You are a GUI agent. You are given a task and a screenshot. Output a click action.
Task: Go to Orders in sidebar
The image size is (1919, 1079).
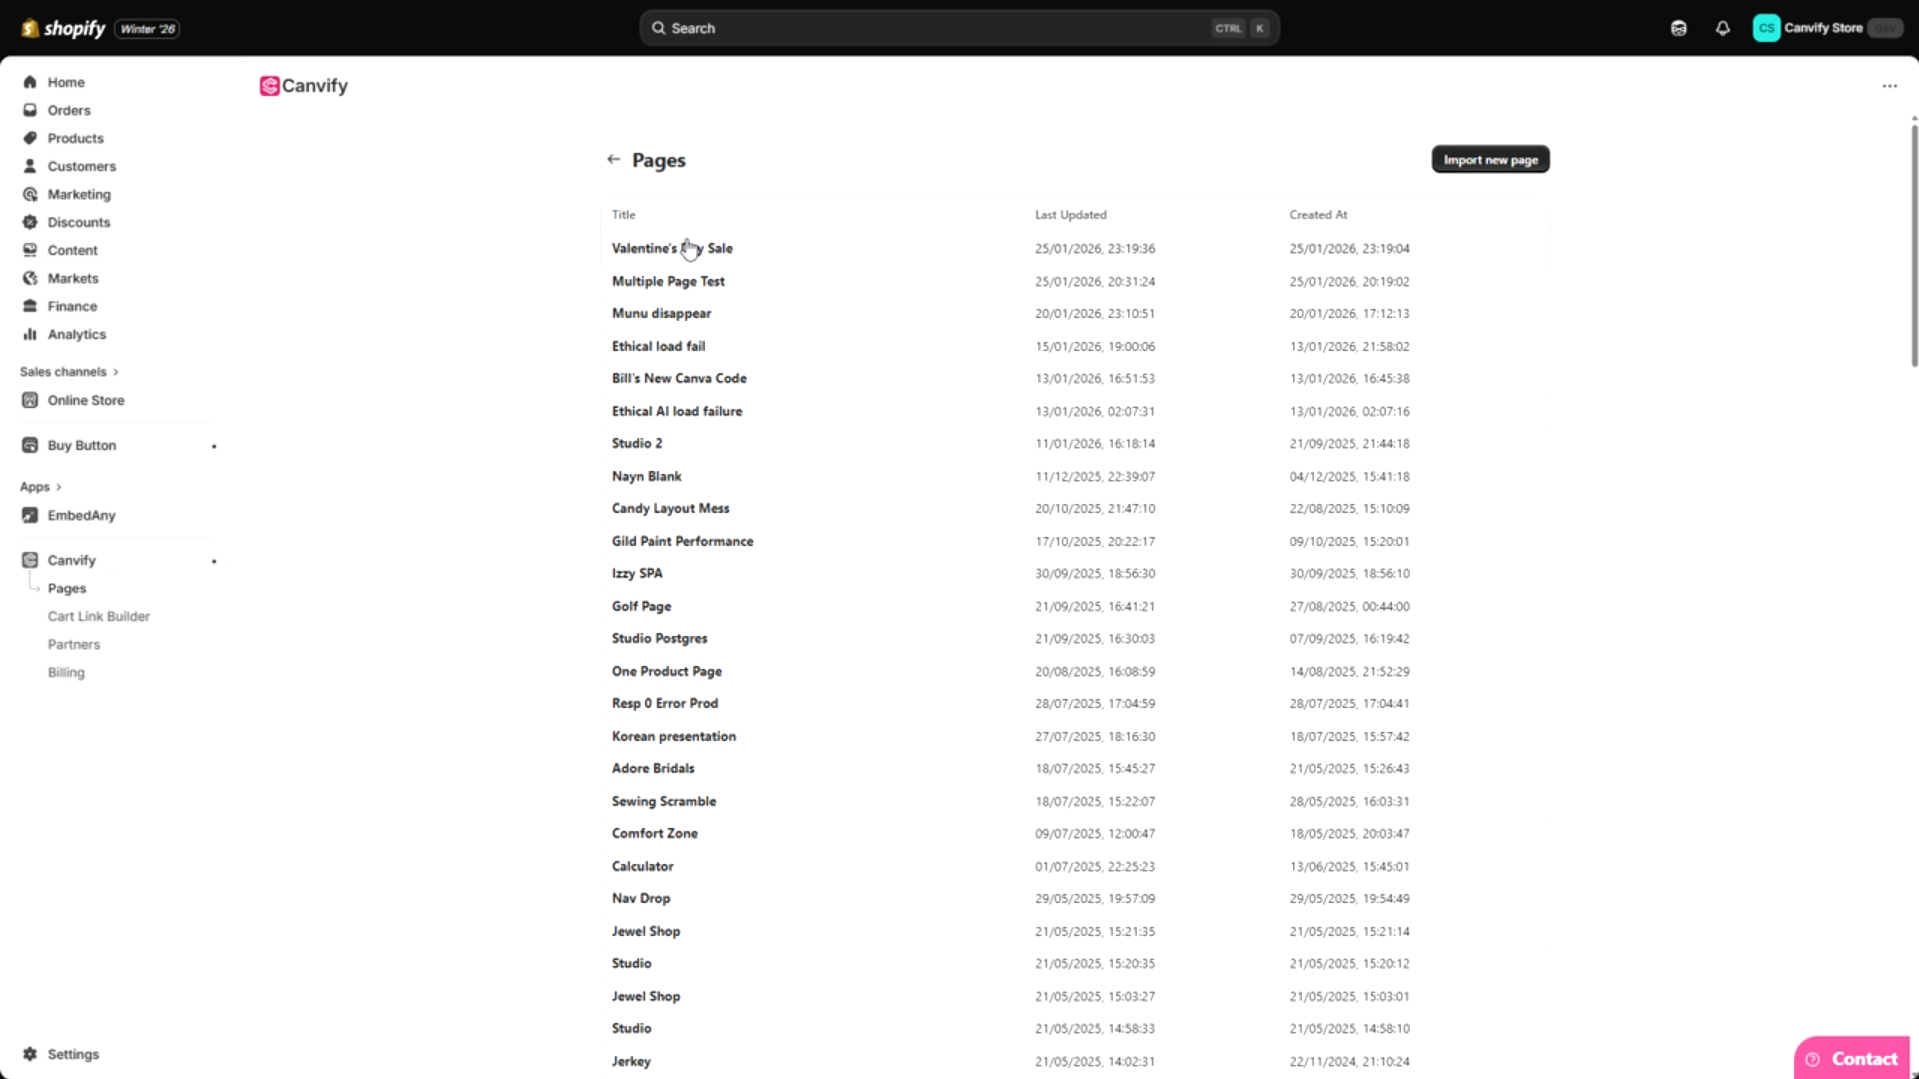tap(68, 110)
